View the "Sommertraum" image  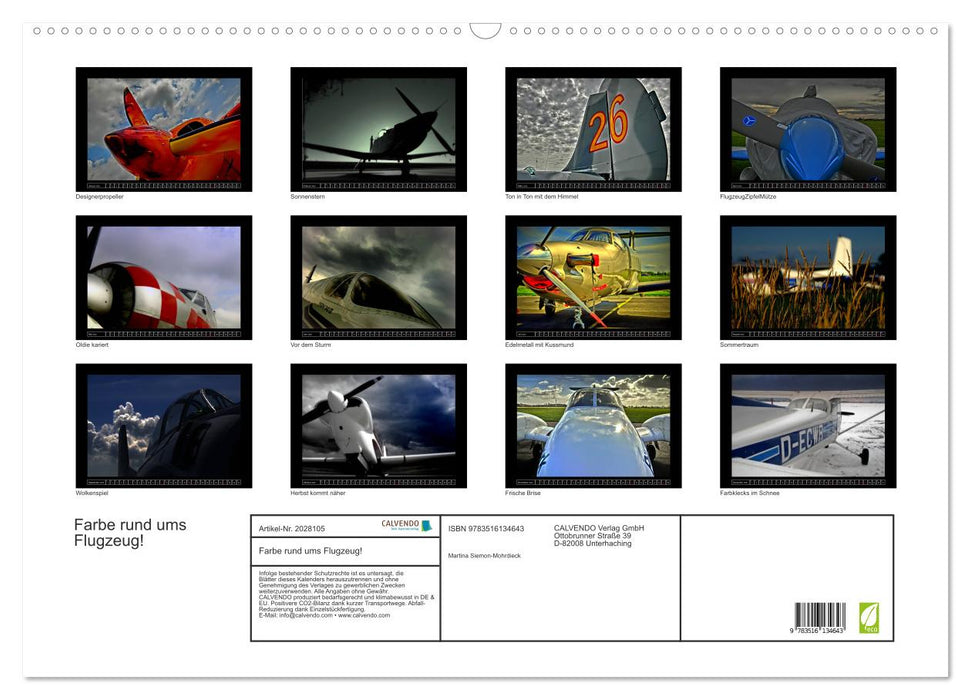click(x=807, y=276)
